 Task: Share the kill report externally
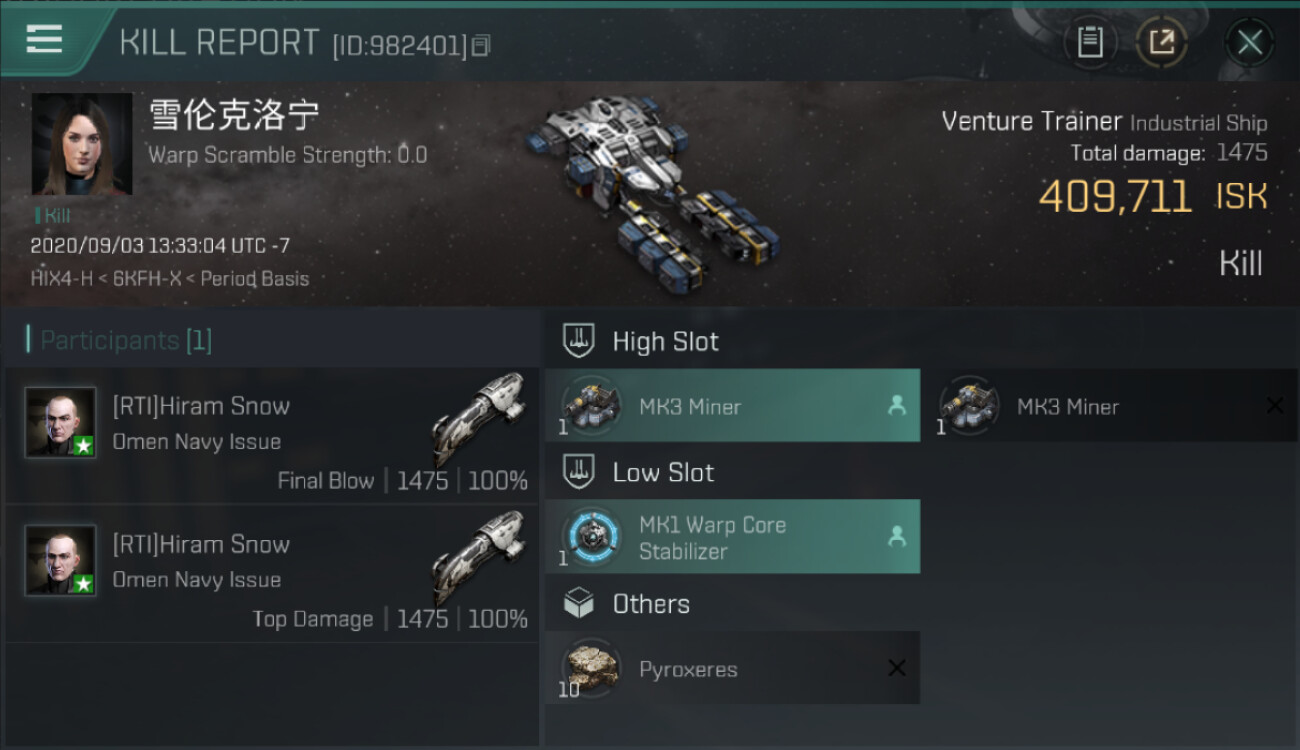(1161, 42)
